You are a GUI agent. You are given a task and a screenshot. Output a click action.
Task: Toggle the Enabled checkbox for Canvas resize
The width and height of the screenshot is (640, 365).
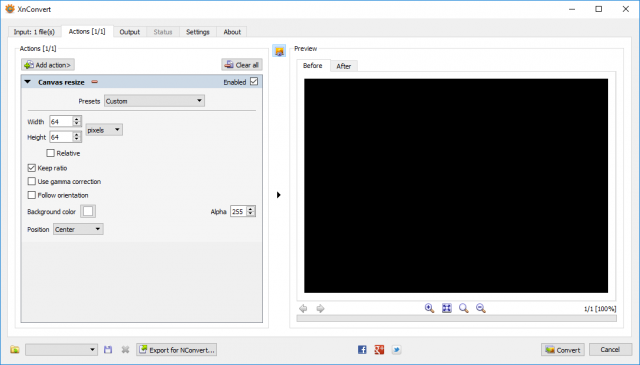(254, 81)
